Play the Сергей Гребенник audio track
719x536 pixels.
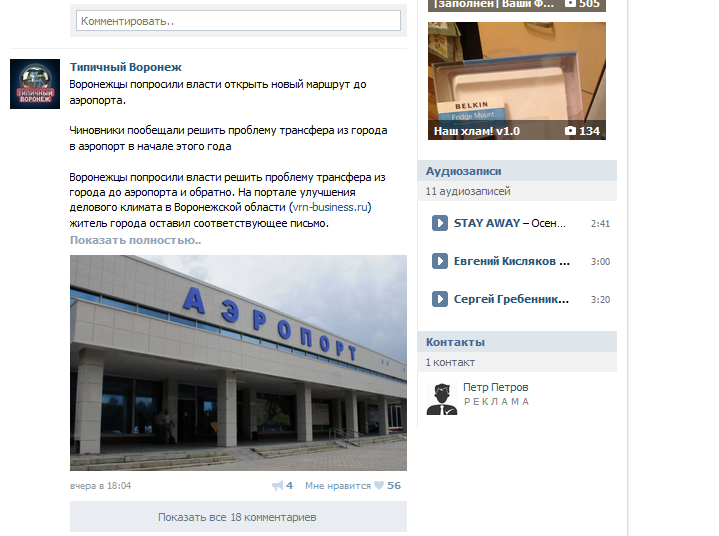pyautogui.click(x=439, y=299)
